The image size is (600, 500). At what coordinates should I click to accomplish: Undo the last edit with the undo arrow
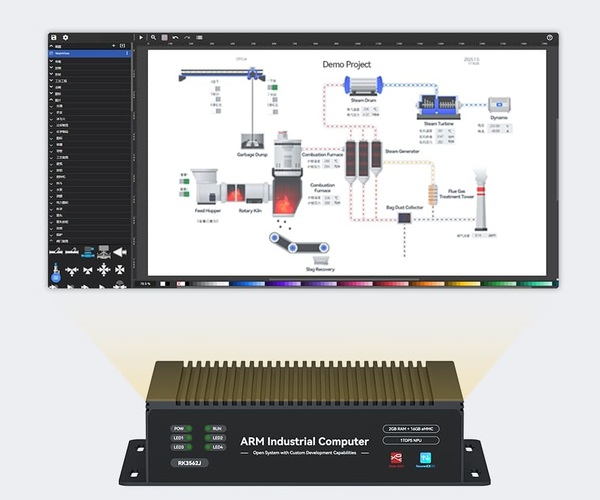click(175, 37)
